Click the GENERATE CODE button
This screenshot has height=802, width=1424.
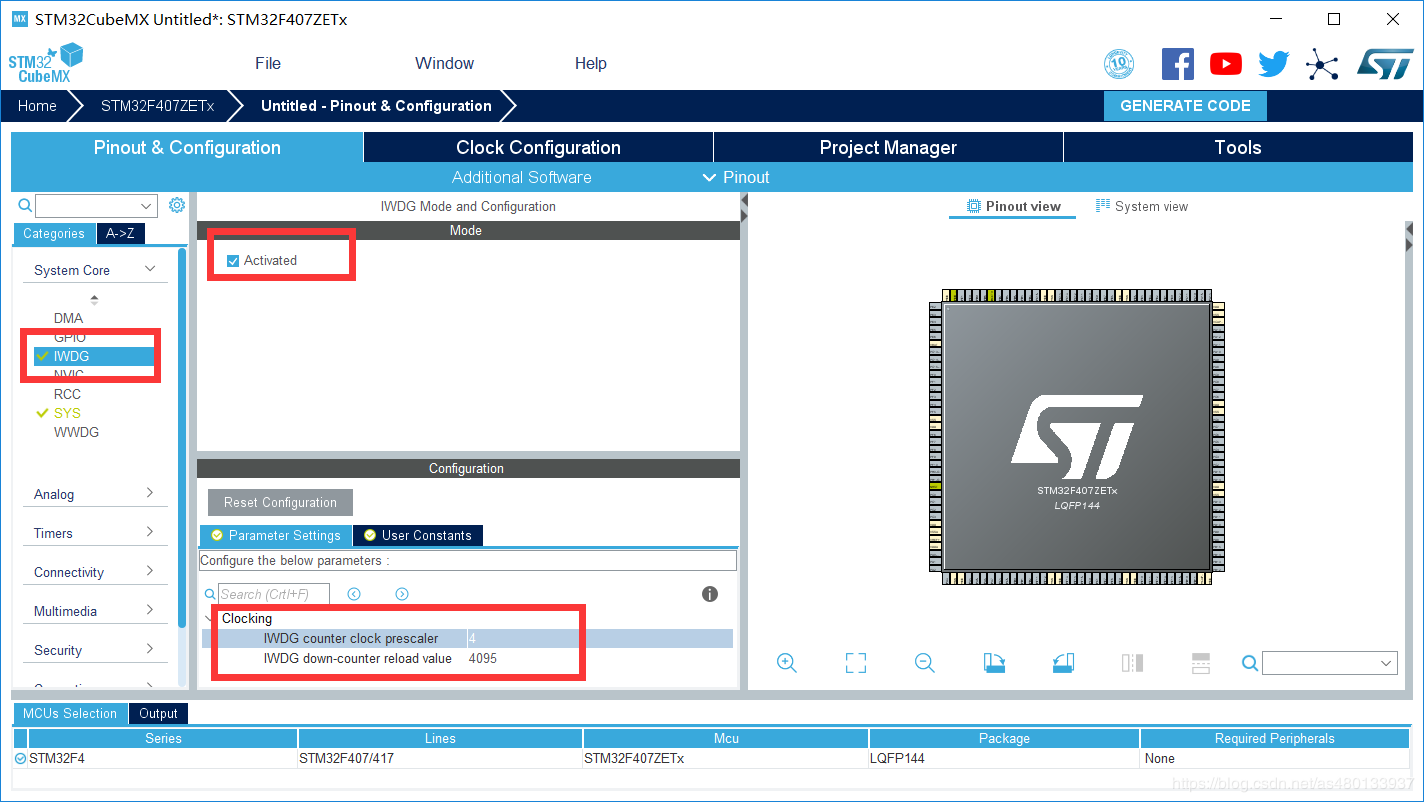[x=1184, y=106]
